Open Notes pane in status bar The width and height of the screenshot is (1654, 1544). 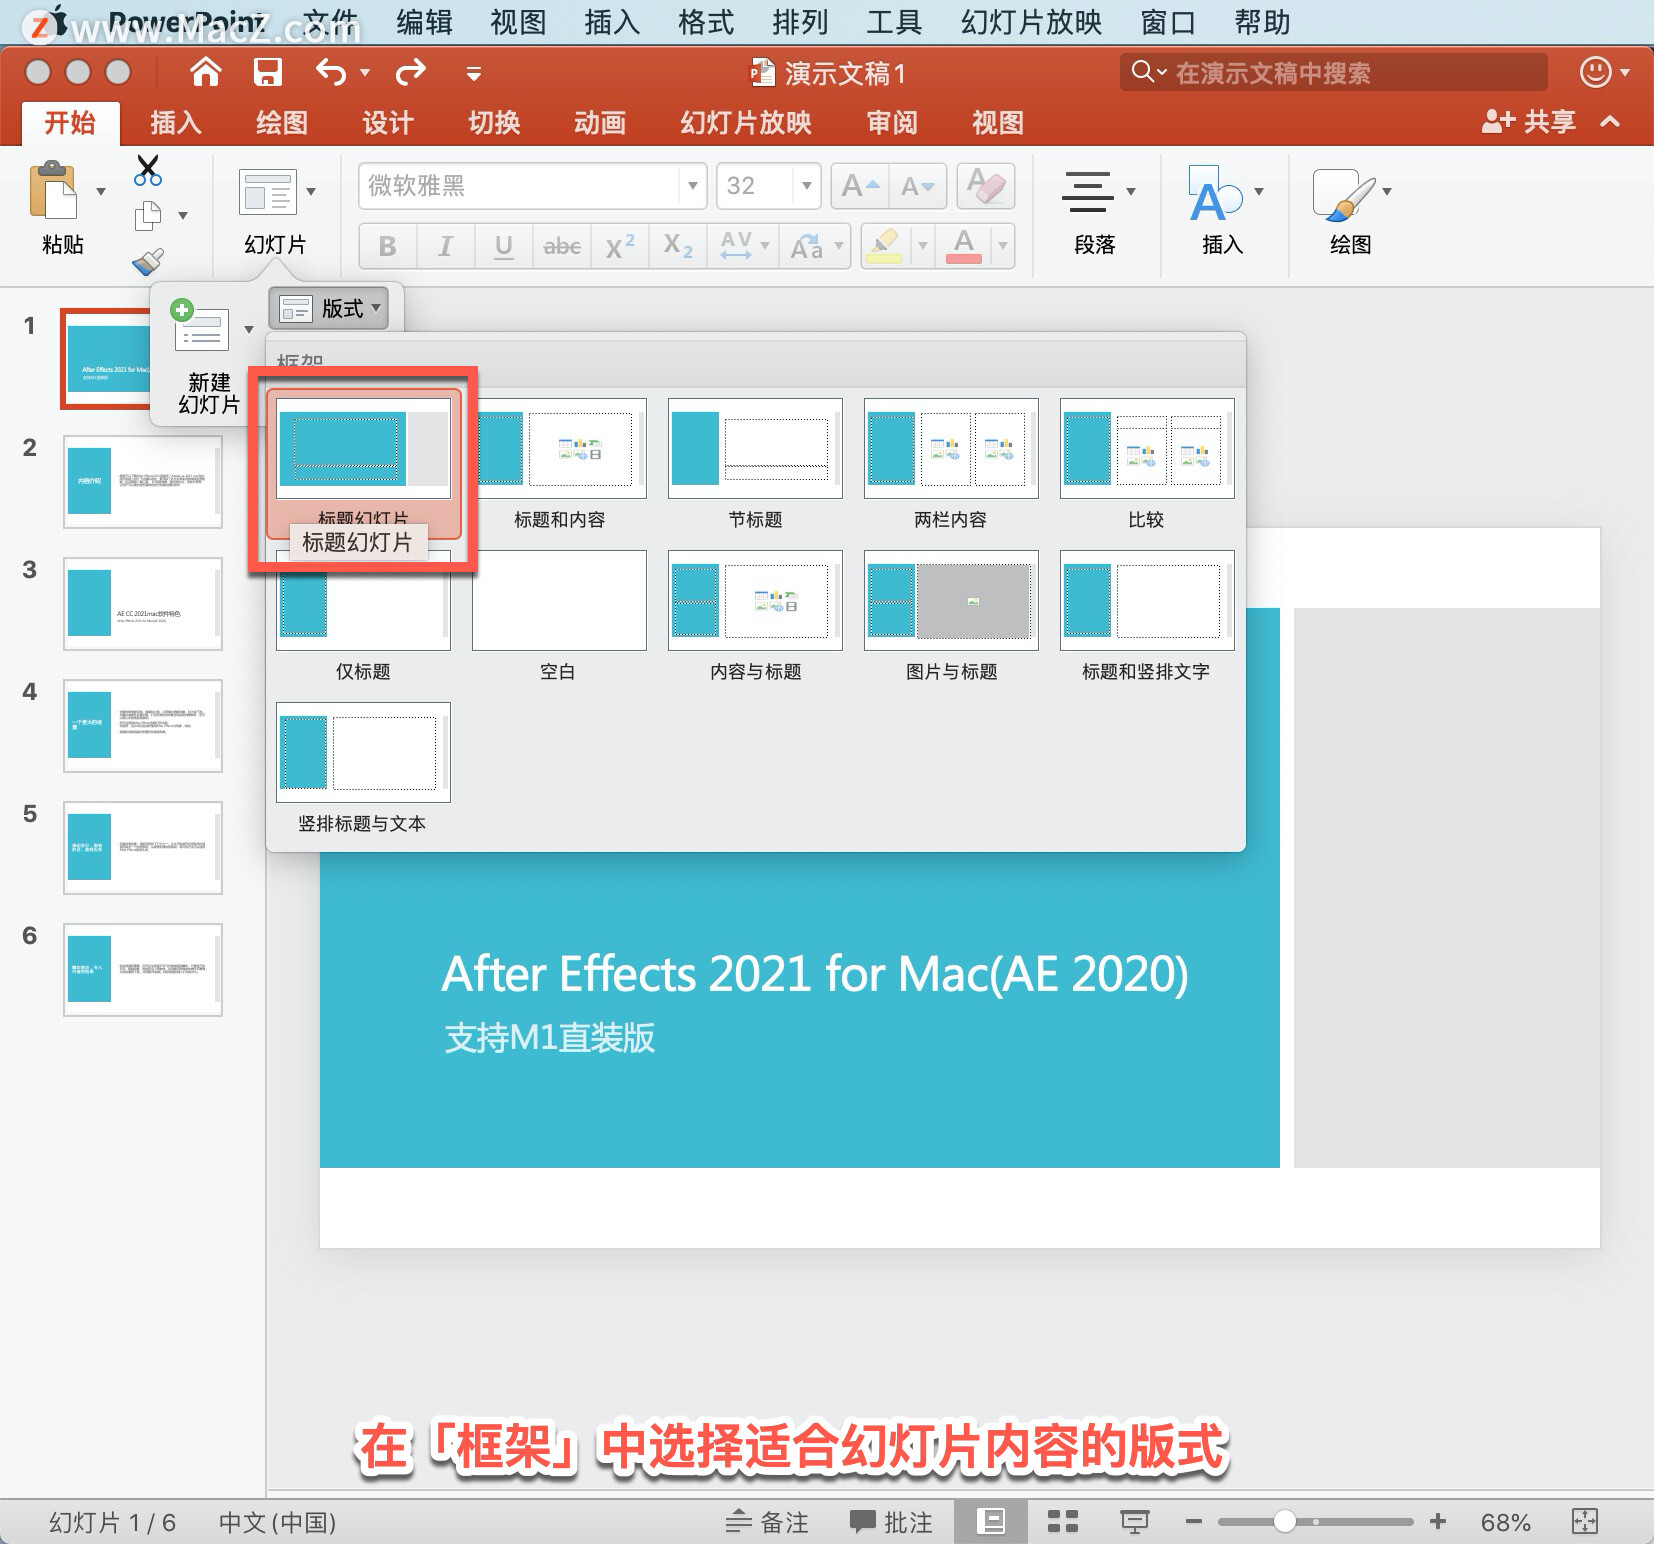point(767,1522)
